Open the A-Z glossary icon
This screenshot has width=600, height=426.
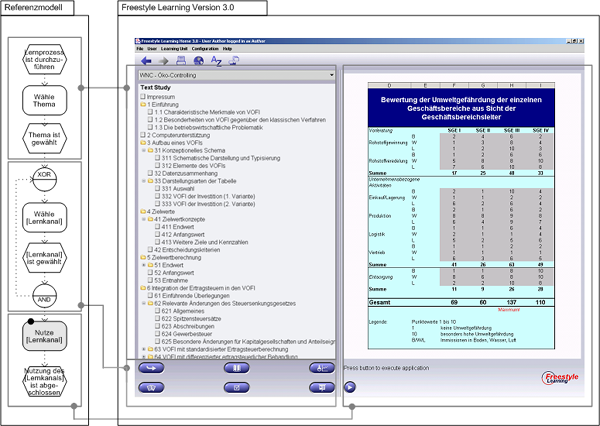(216, 61)
